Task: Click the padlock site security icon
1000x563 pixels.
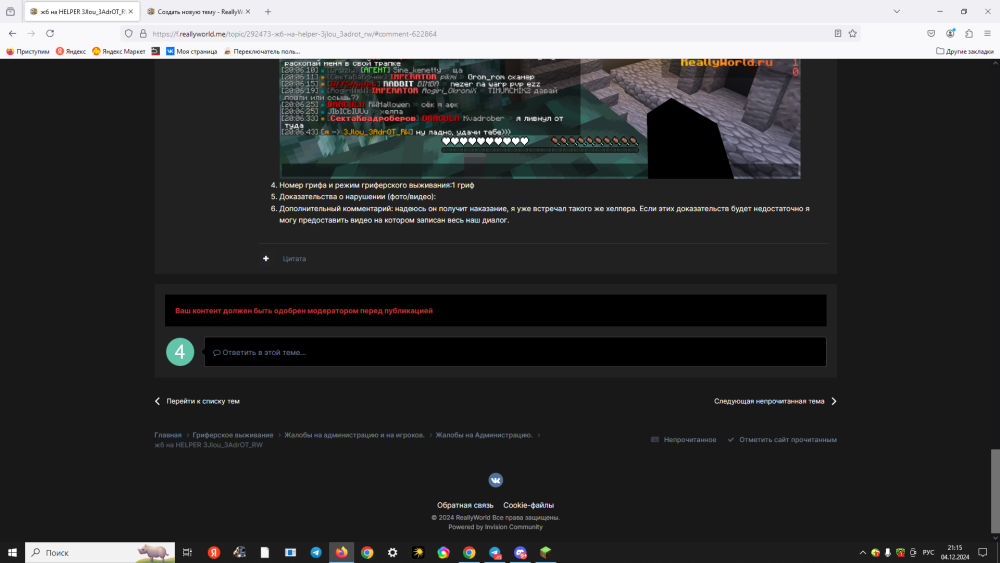Action: (143, 34)
